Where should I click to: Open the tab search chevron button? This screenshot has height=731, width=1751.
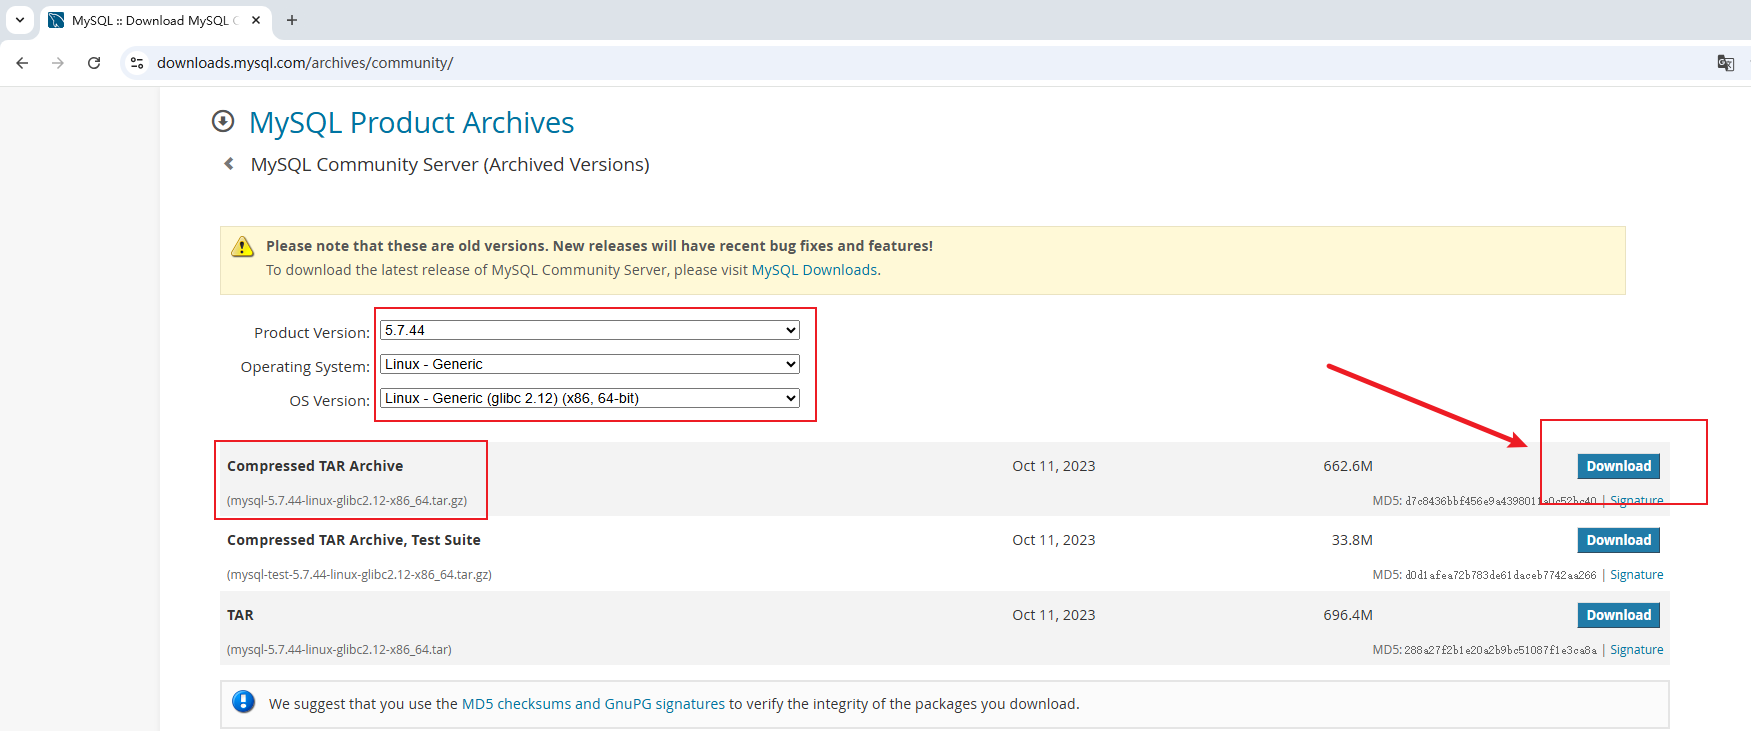click(20, 20)
